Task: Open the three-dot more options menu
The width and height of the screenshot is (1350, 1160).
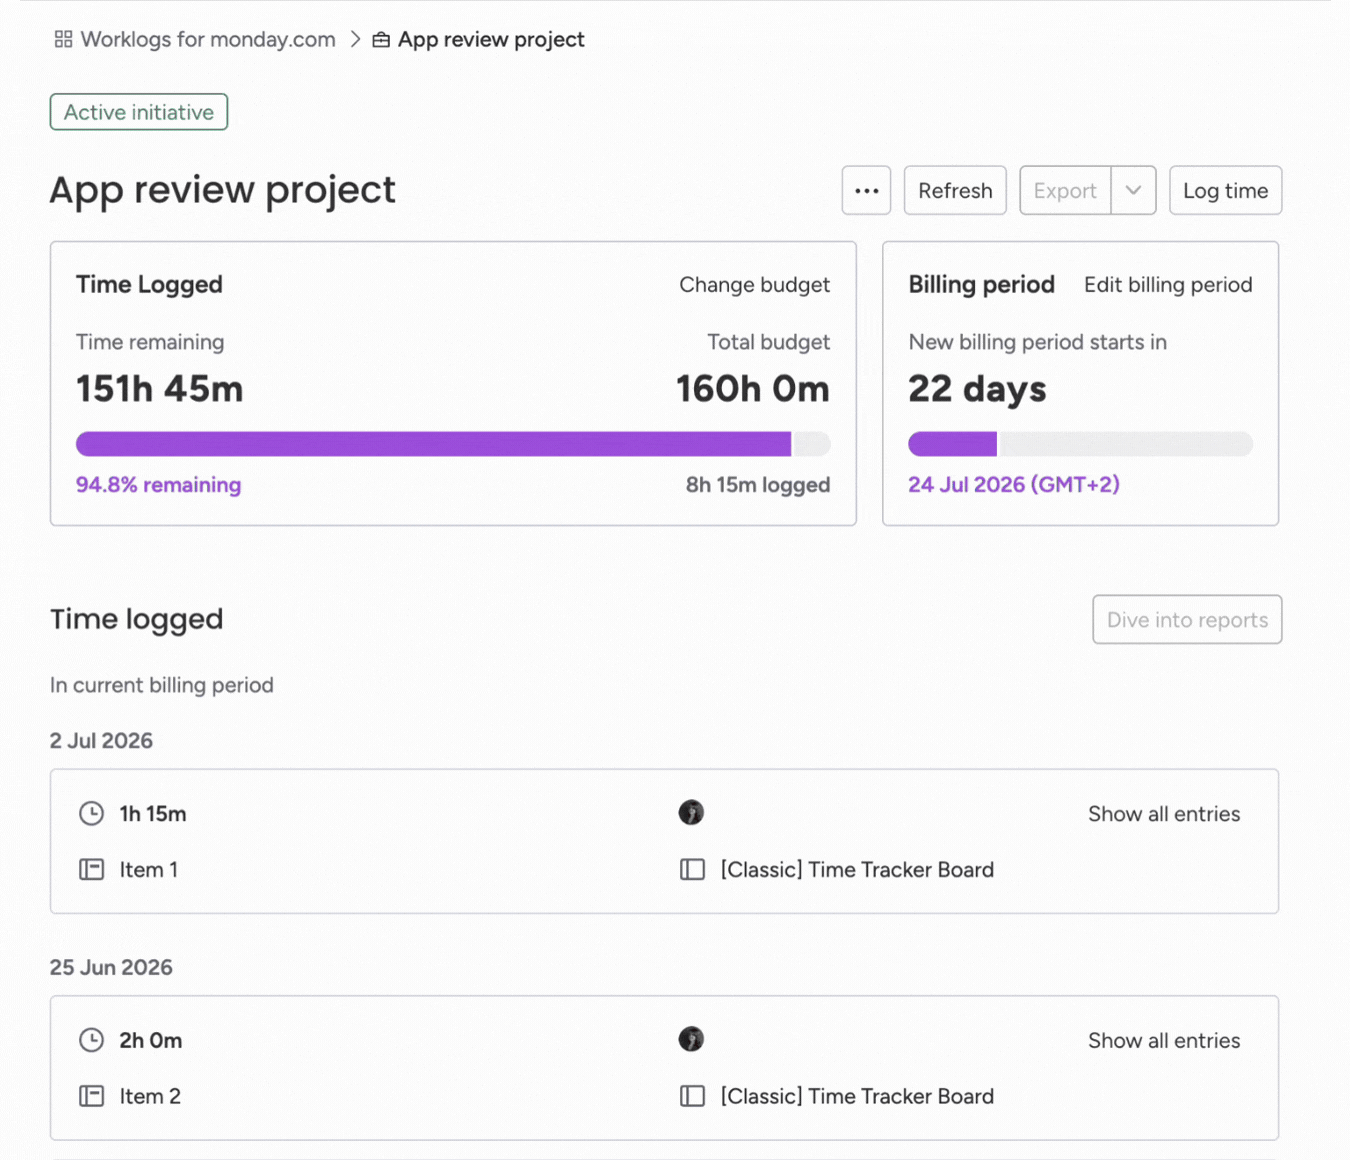Action: coord(866,190)
